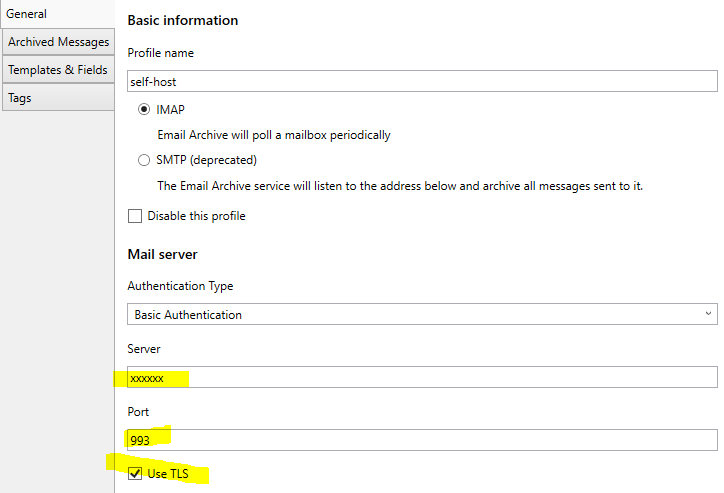
Task: Focus the Profile name field containing self-host
Action: (422, 81)
